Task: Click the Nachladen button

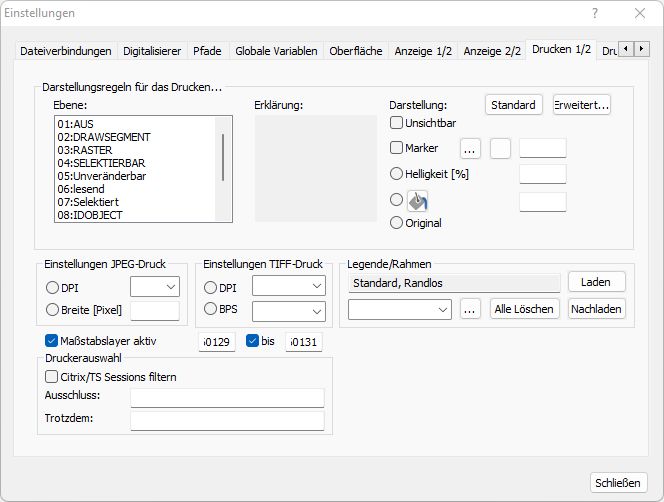Action: pyautogui.click(x=596, y=309)
